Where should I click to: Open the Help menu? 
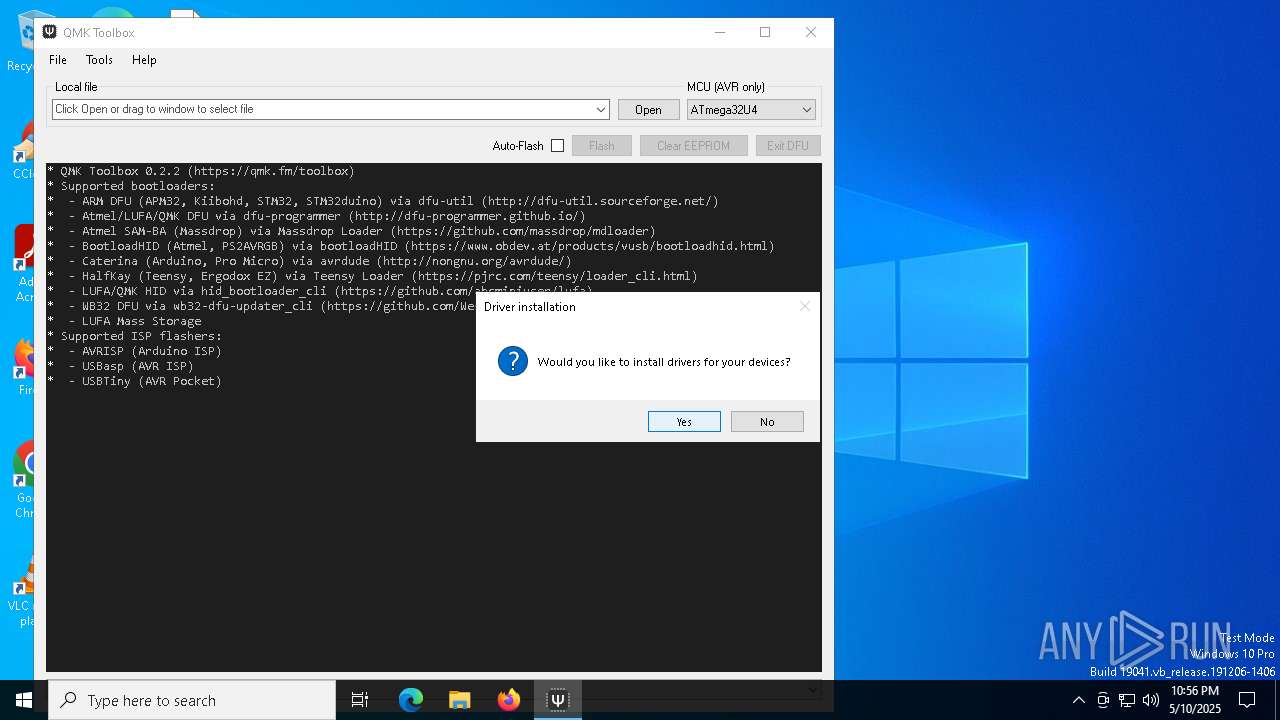pyautogui.click(x=144, y=60)
